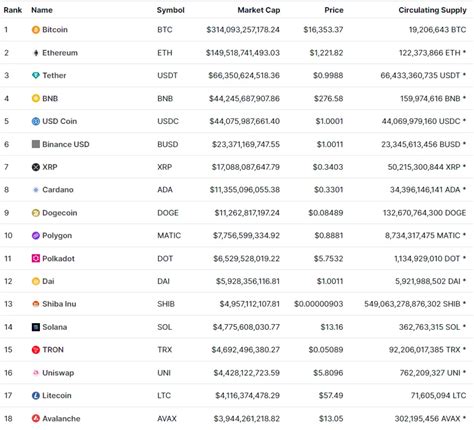Open the Dogecoin name link
474x430 pixels.
point(60,213)
